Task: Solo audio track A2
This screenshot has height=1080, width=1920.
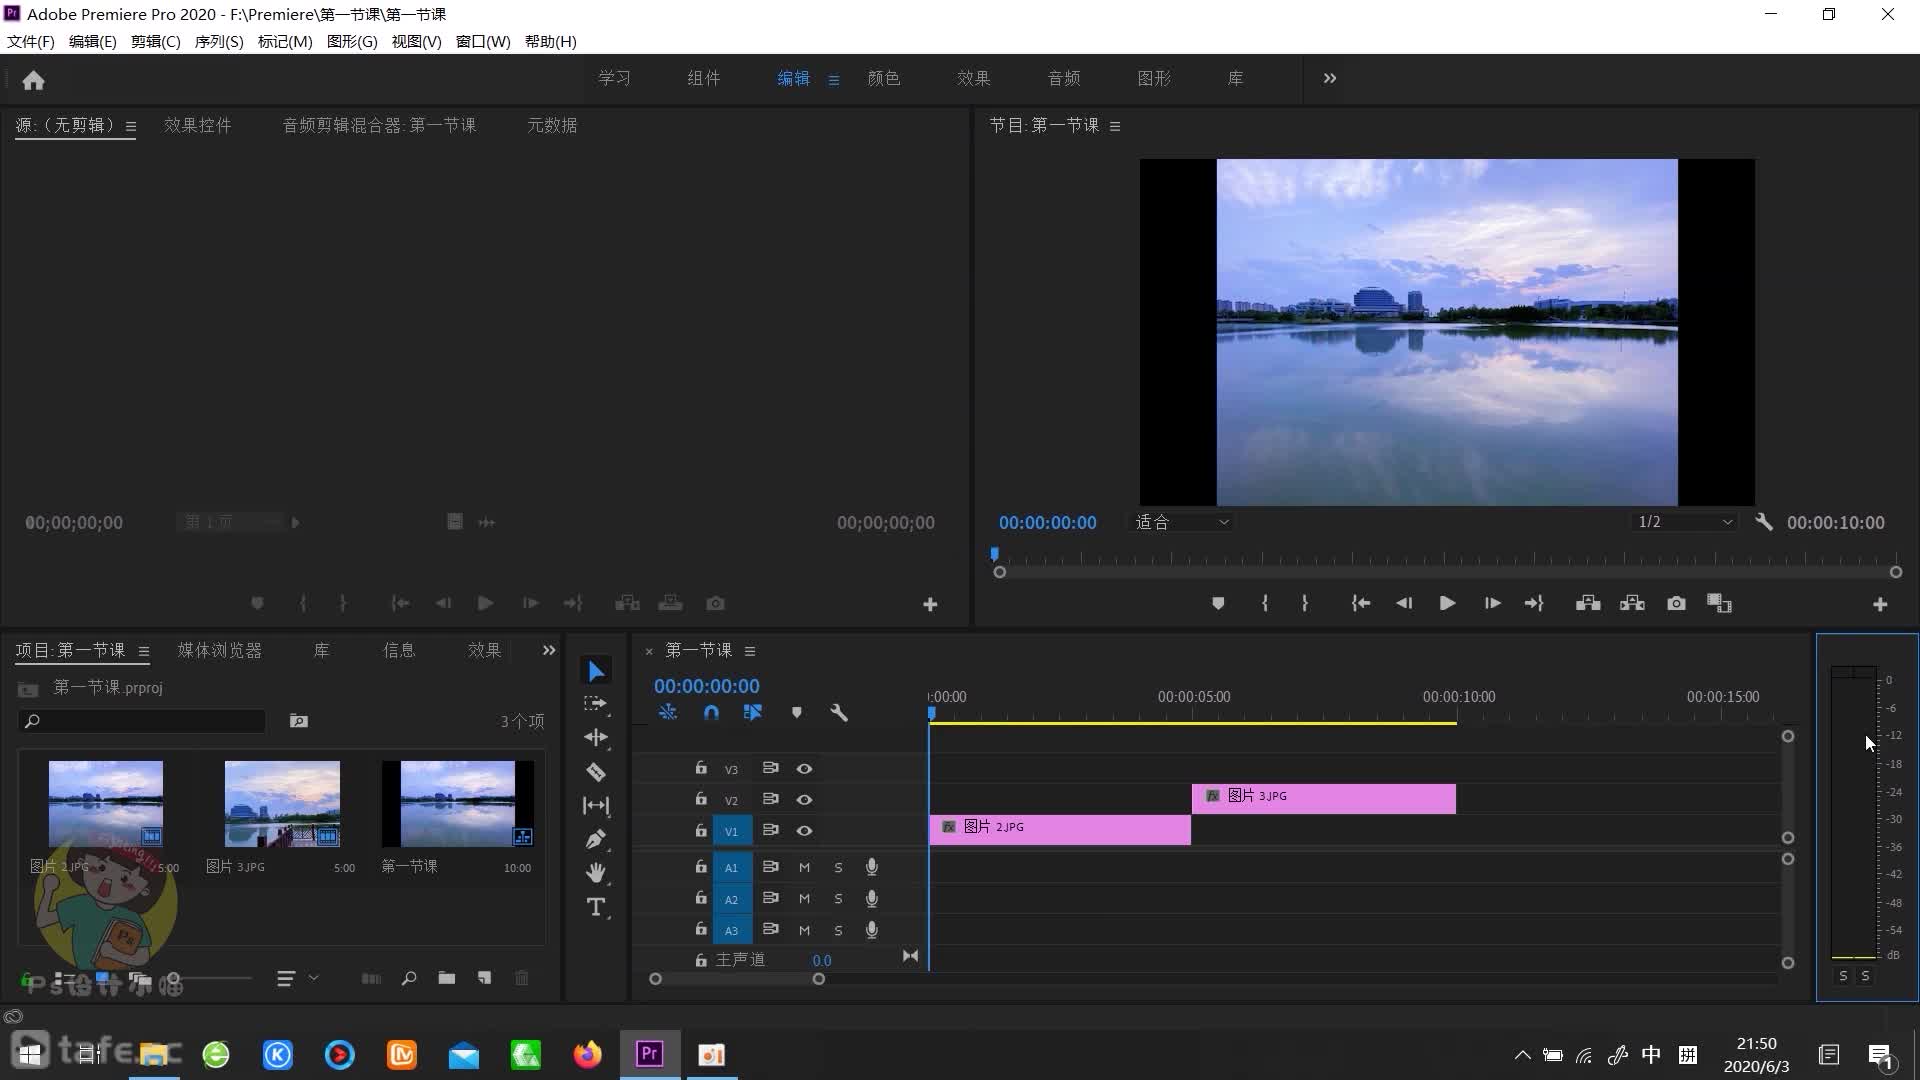Action: tap(838, 899)
